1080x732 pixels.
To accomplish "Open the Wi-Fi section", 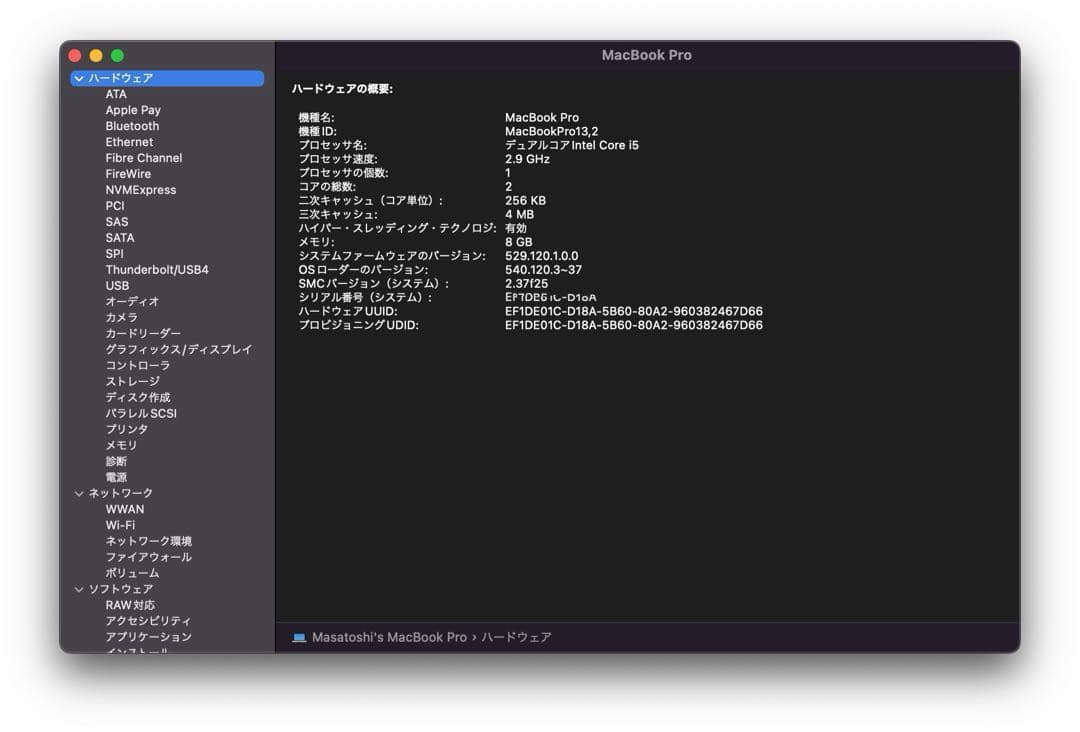I will pos(122,525).
